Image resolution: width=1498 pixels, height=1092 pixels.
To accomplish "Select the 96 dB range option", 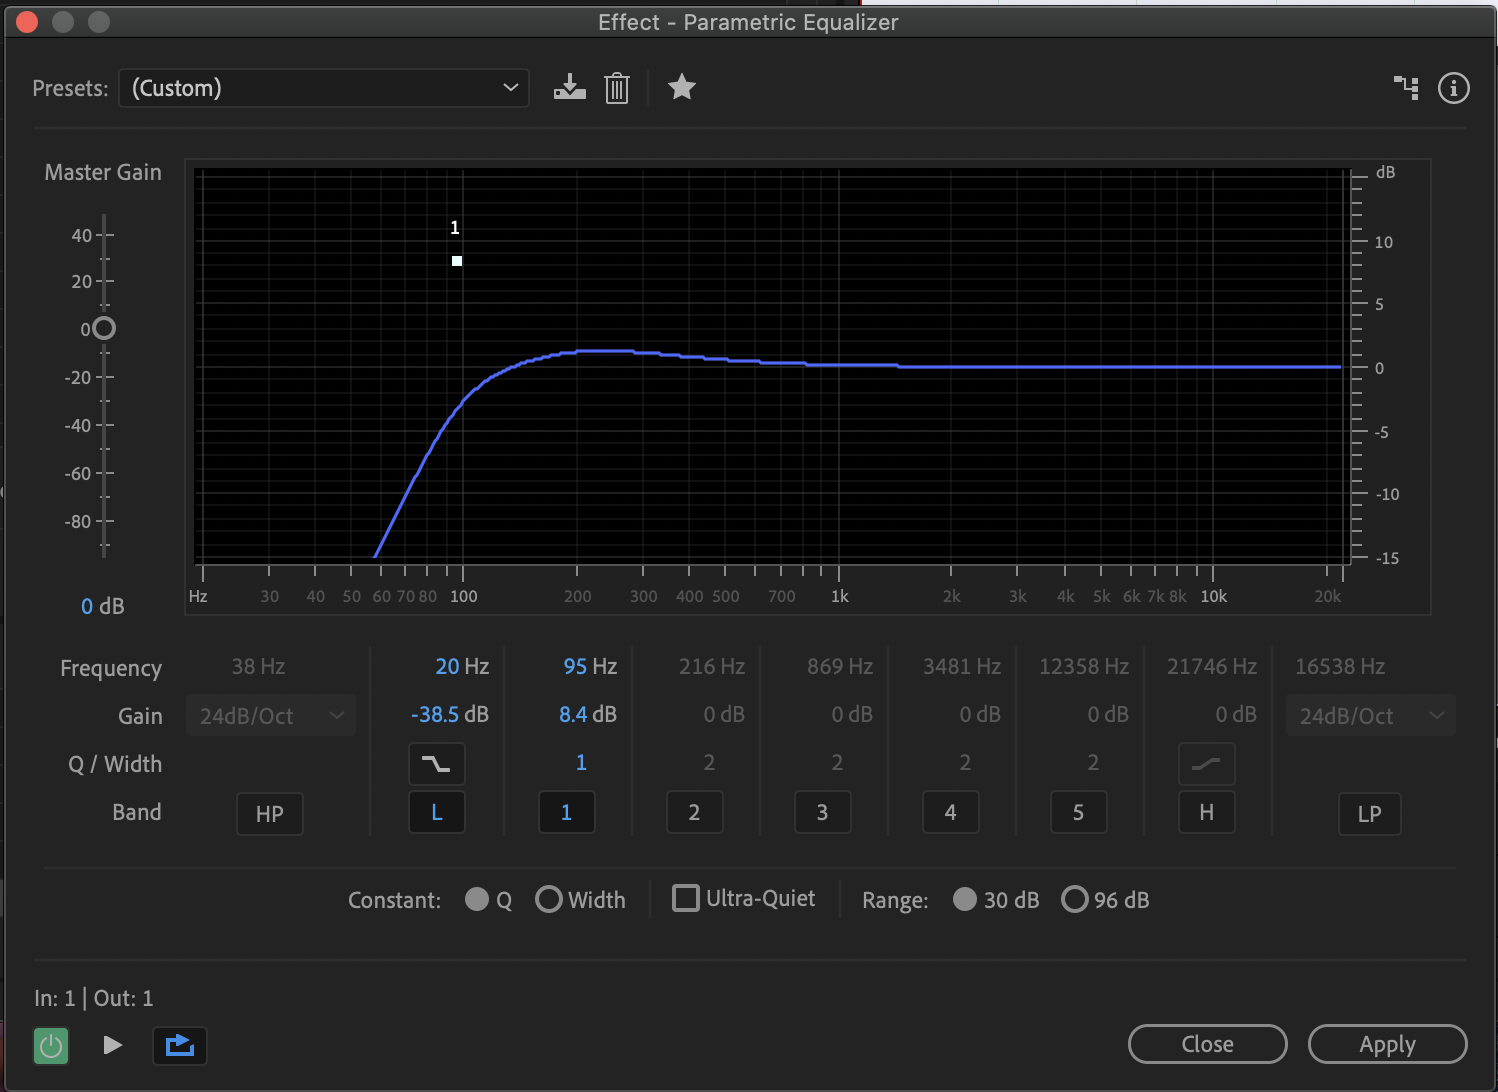I will click(x=1075, y=900).
